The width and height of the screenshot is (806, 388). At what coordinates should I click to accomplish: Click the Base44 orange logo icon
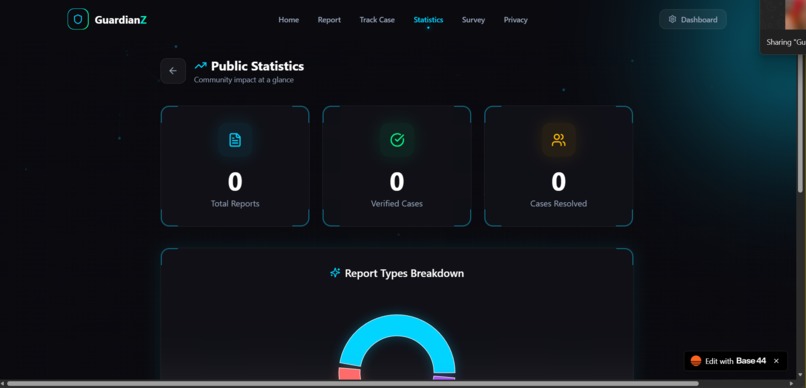(696, 361)
